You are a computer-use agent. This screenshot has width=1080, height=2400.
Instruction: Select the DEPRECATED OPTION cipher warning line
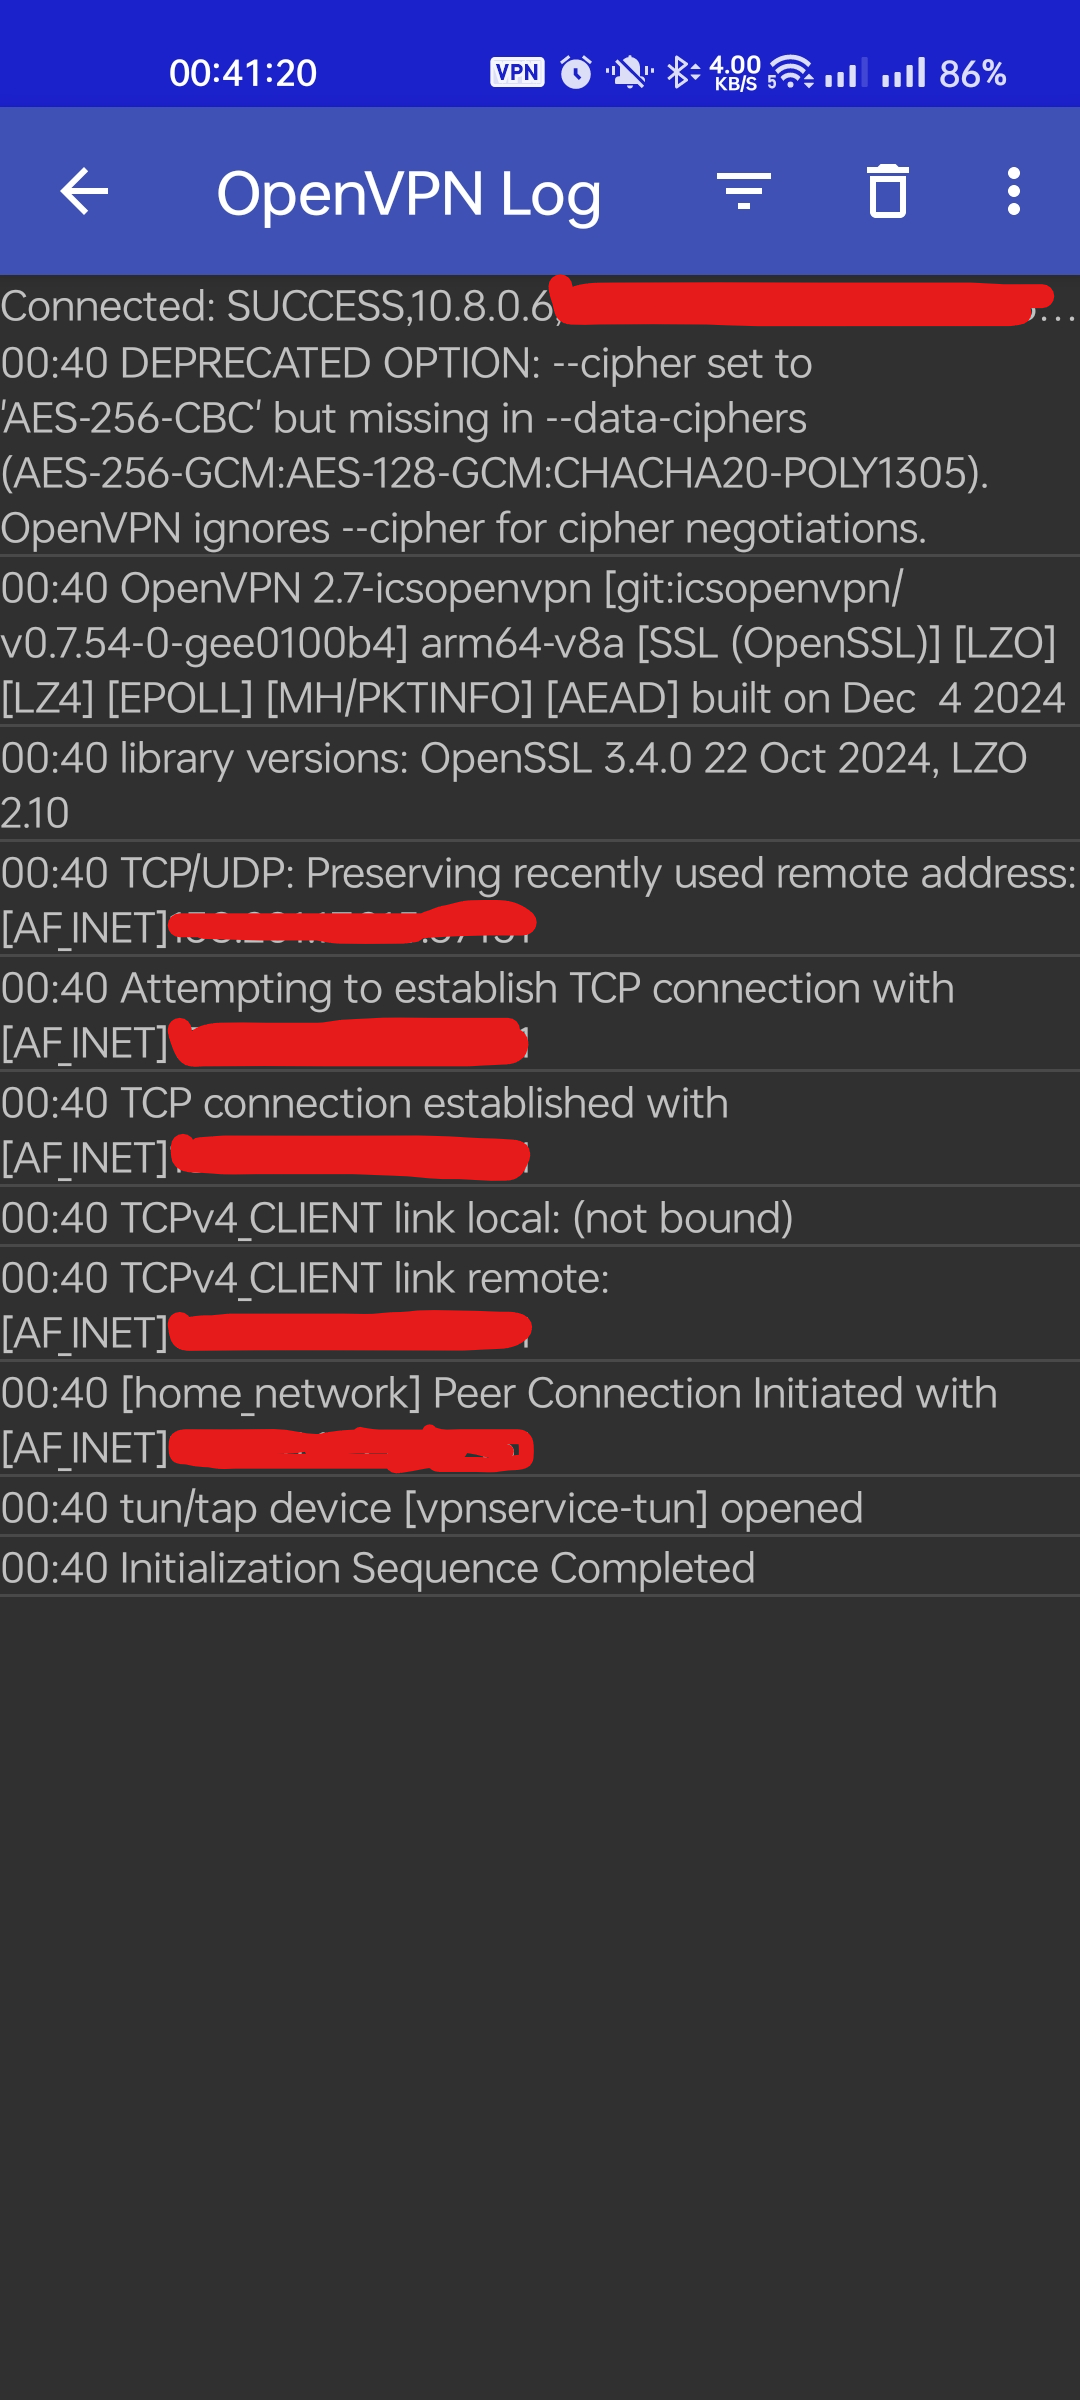click(500, 445)
